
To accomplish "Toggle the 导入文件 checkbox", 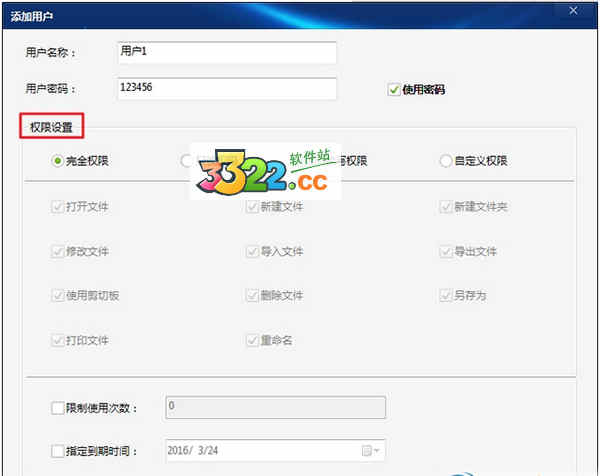I will 252,251.
